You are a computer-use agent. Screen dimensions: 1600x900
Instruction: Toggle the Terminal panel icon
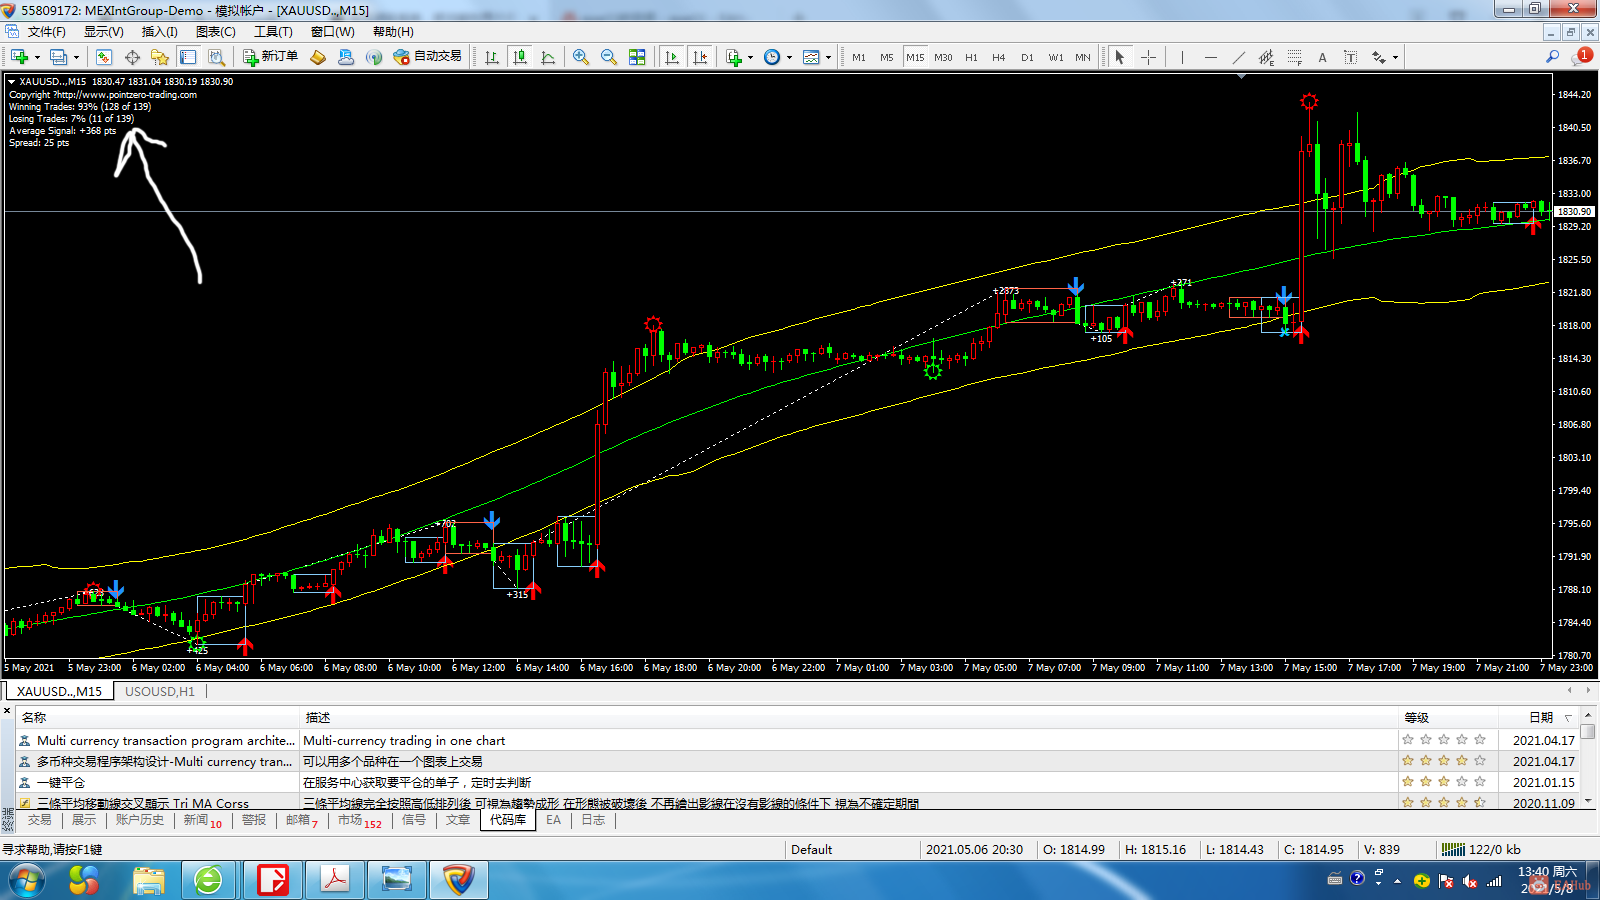pyautogui.click(x=188, y=57)
